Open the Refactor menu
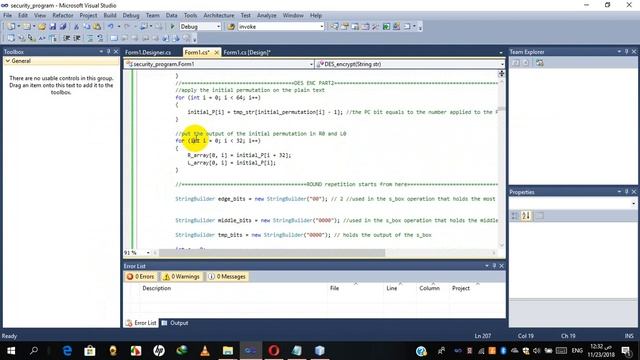 pos(62,15)
